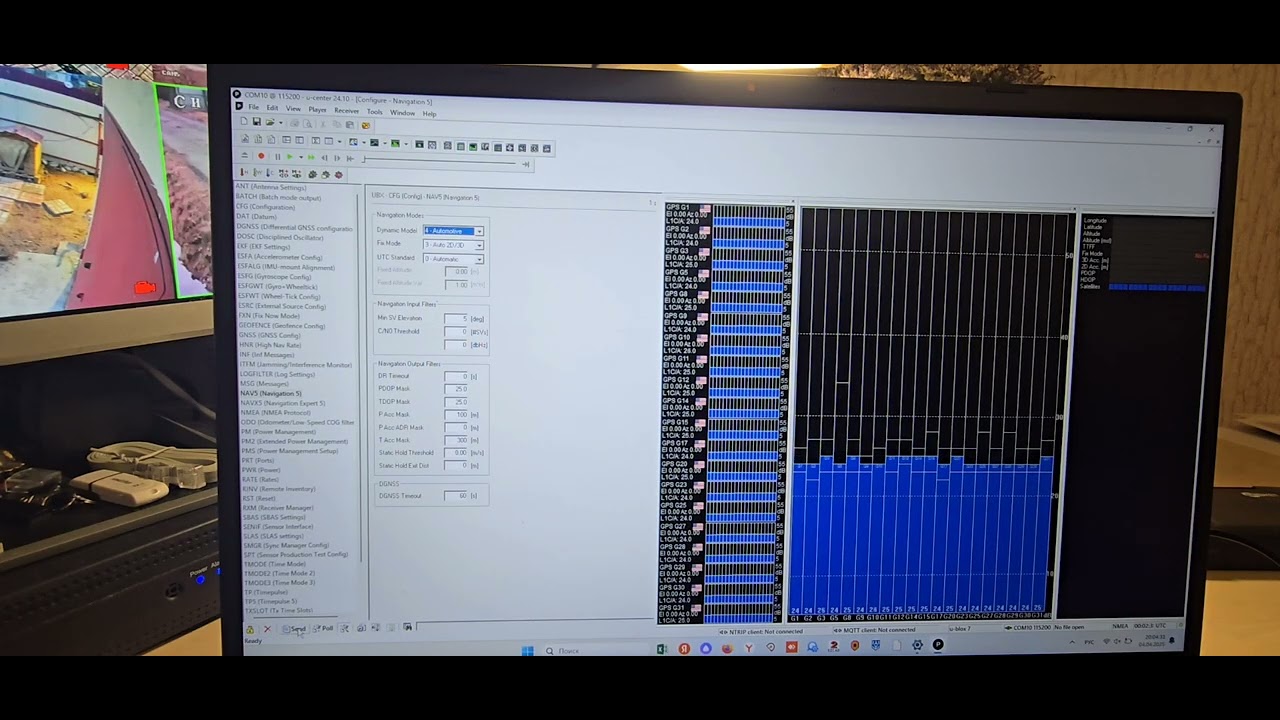Open Excel from the taskbar
Screen dimensions: 1280x720
click(x=662, y=649)
